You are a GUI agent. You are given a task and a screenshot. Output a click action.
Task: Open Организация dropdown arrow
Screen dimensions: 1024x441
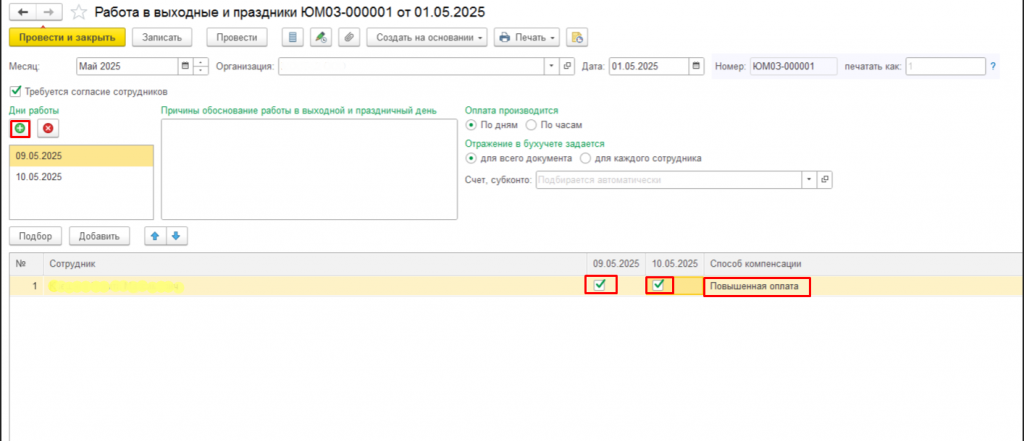click(x=552, y=66)
